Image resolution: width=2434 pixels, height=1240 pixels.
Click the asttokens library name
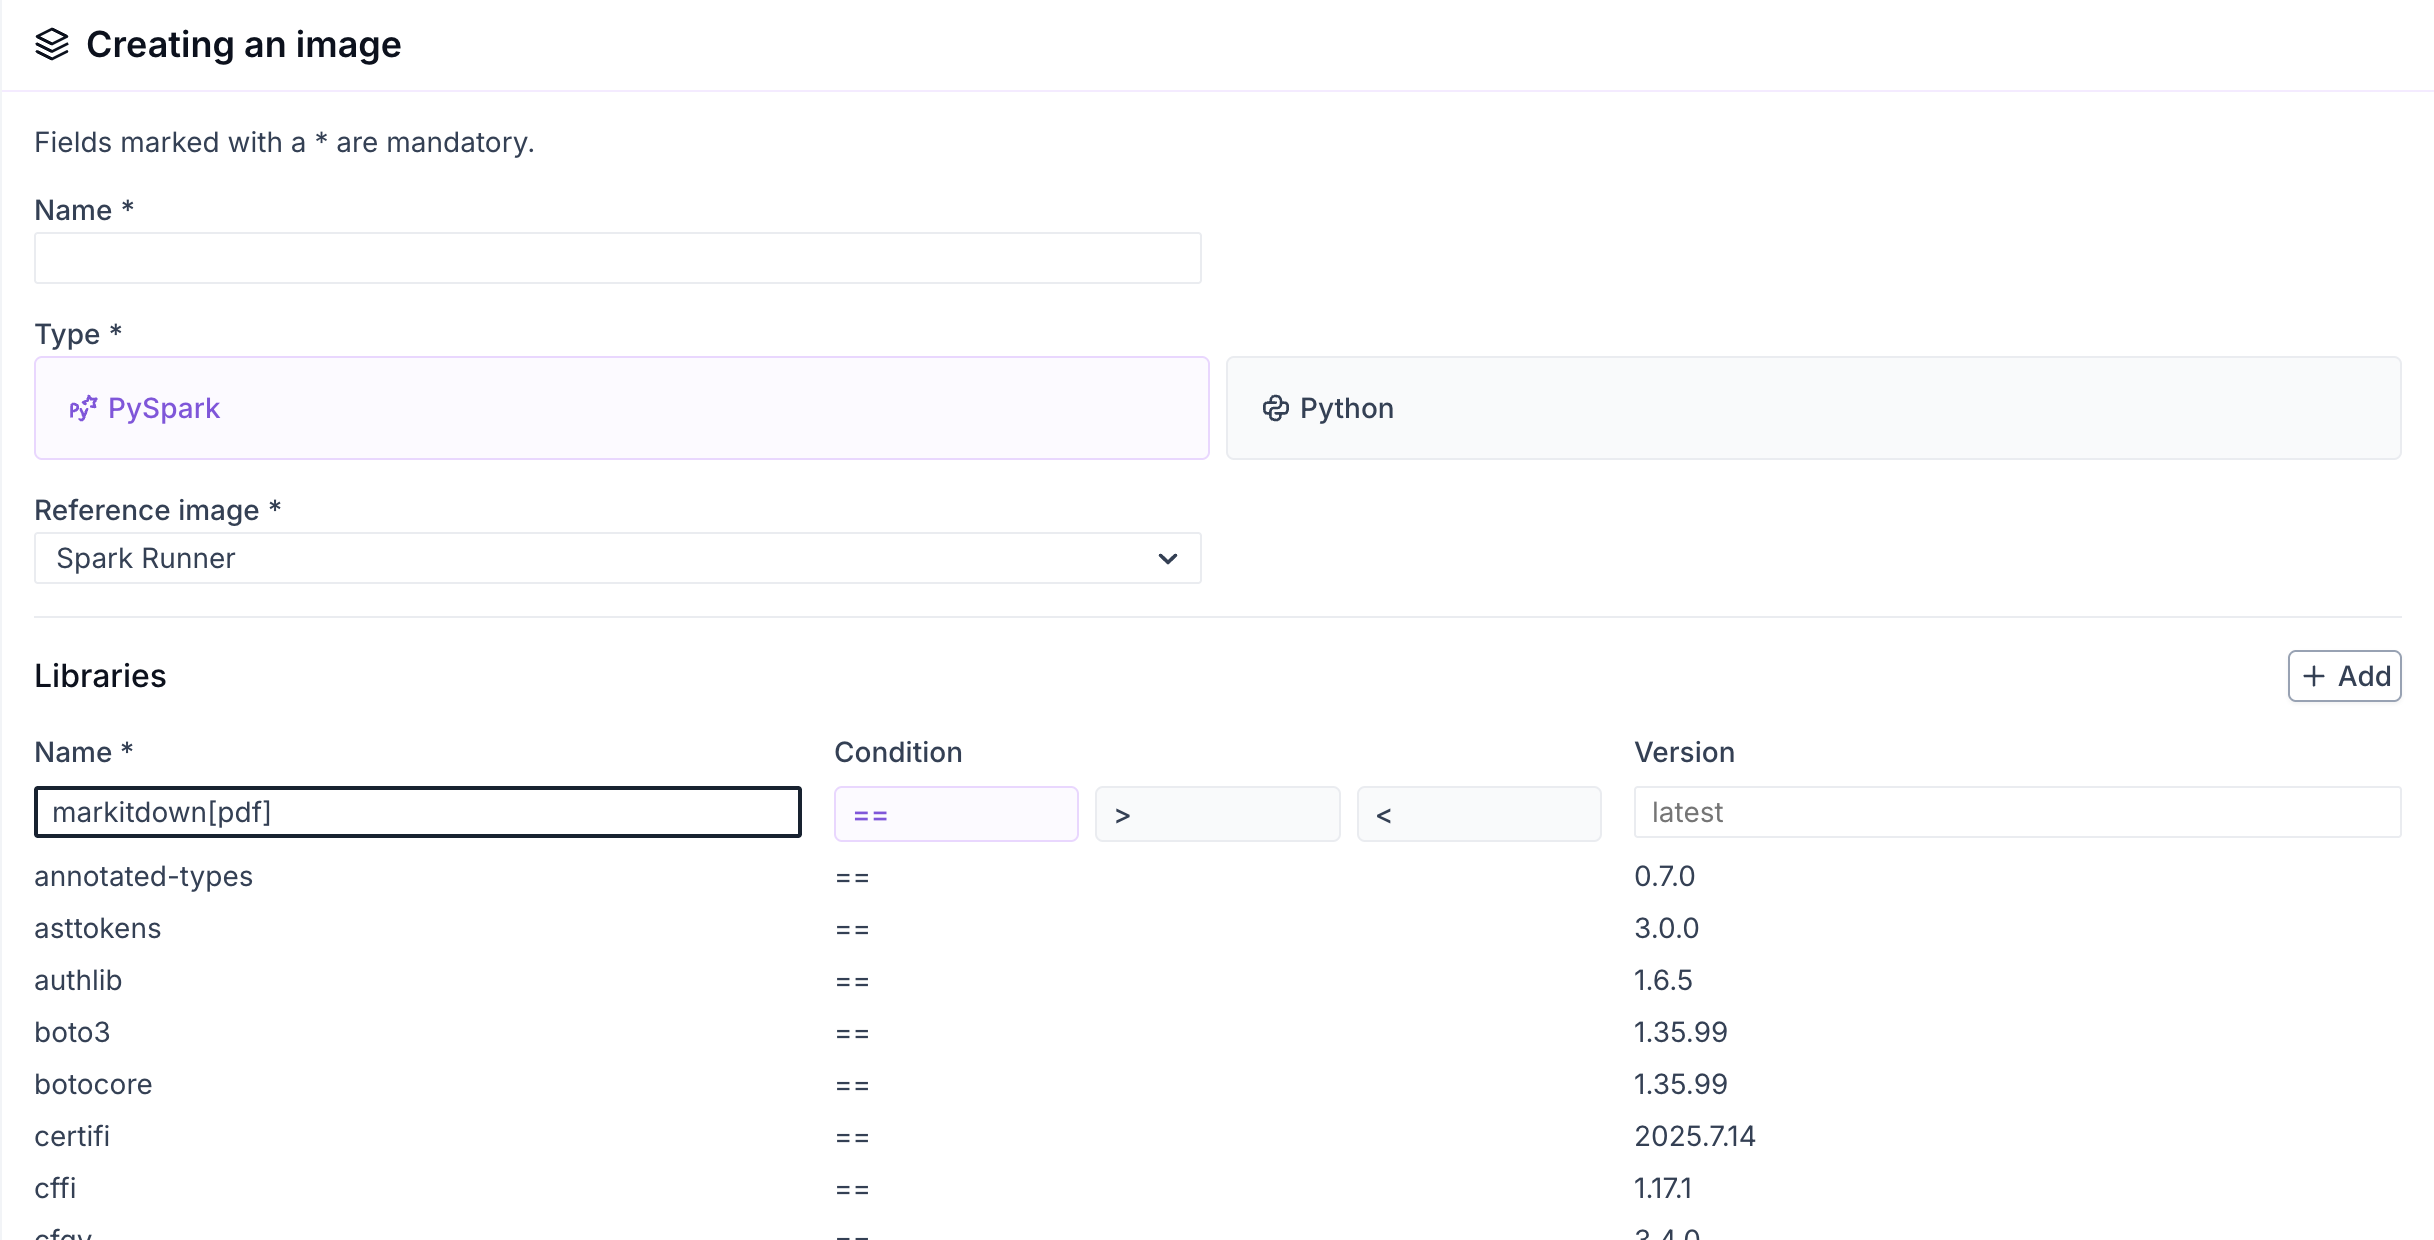click(98, 928)
